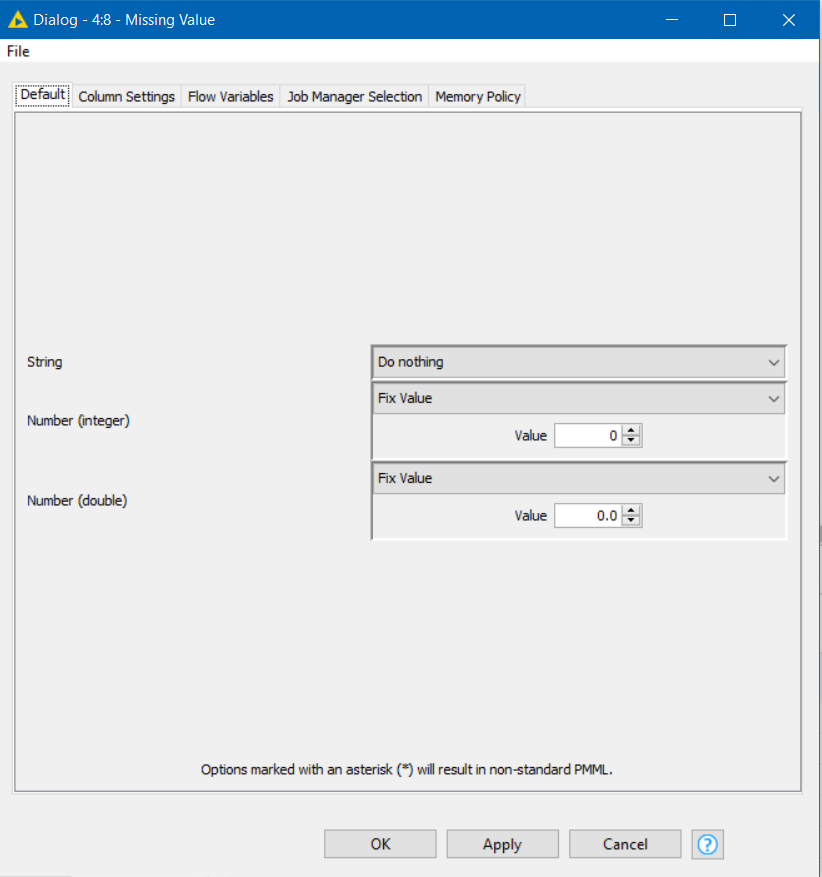The height and width of the screenshot is (877, 822).
Task: Increase the double Value with up arrow
Action: click(x=631, y=511)
